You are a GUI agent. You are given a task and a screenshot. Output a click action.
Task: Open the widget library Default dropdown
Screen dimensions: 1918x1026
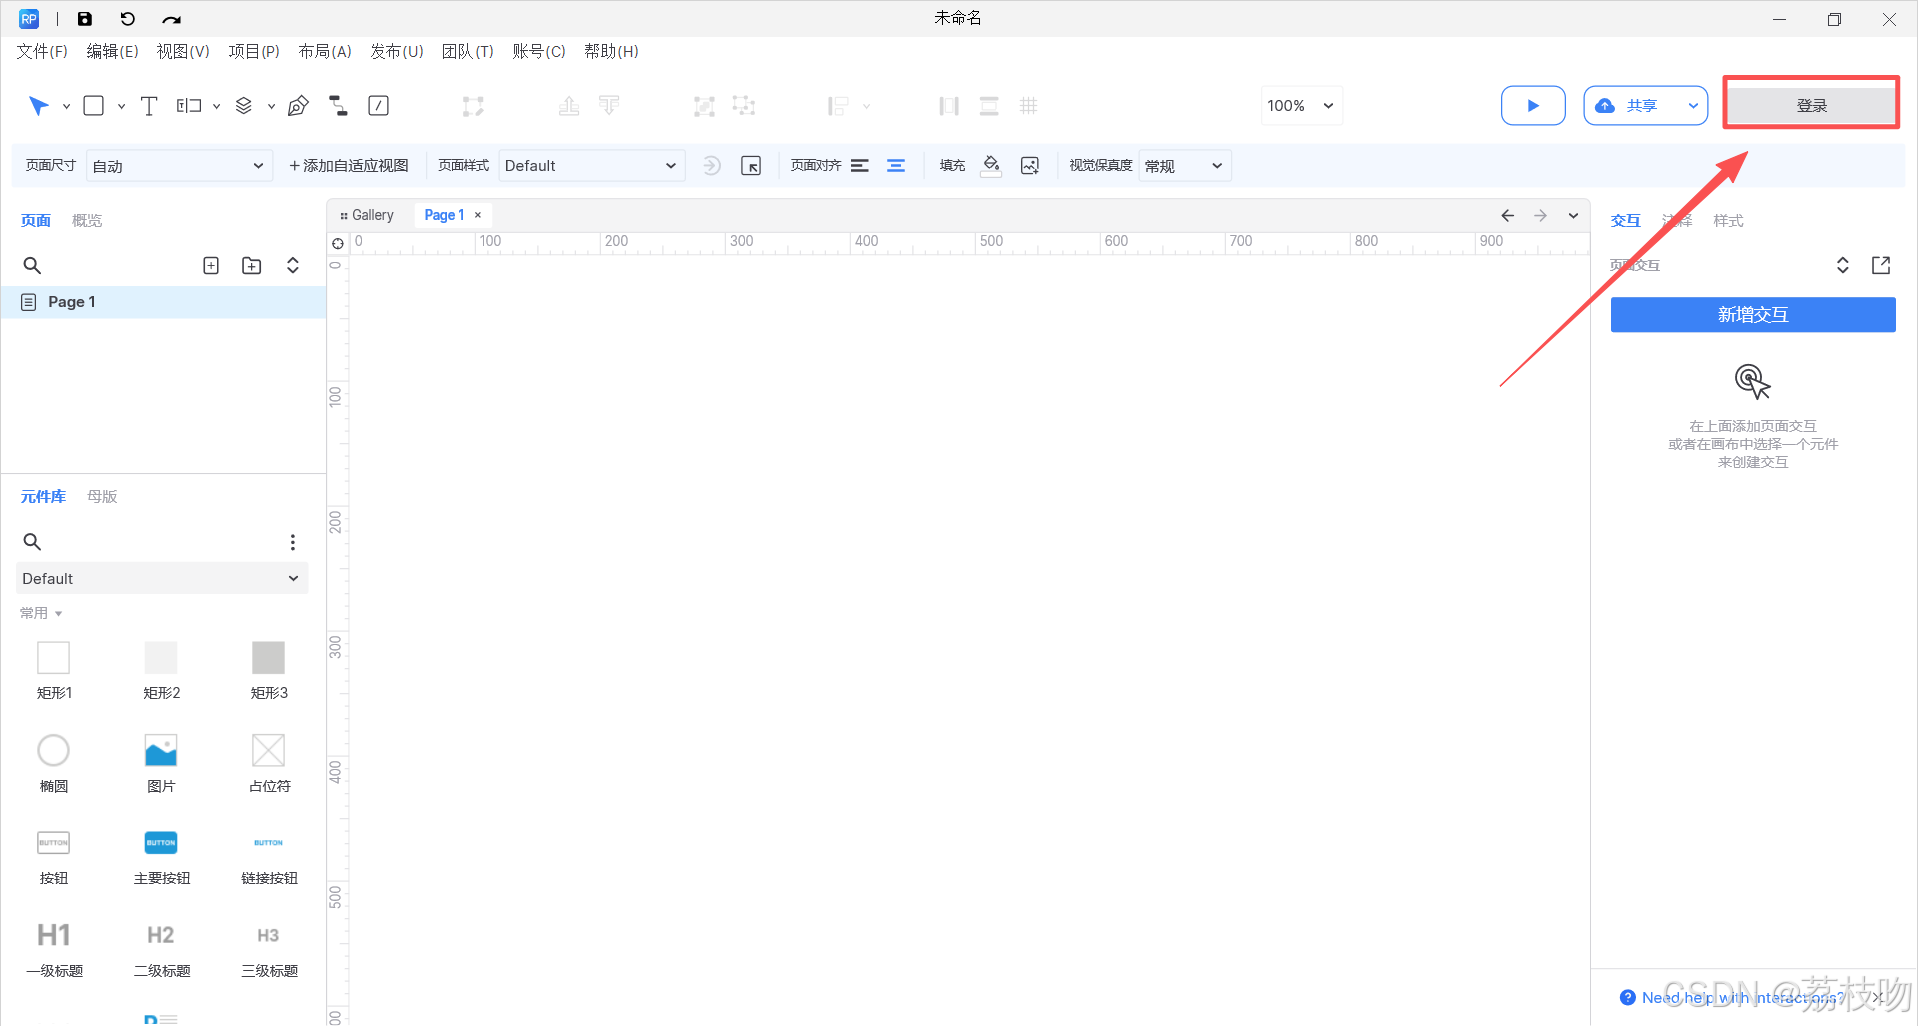[161, 578]
